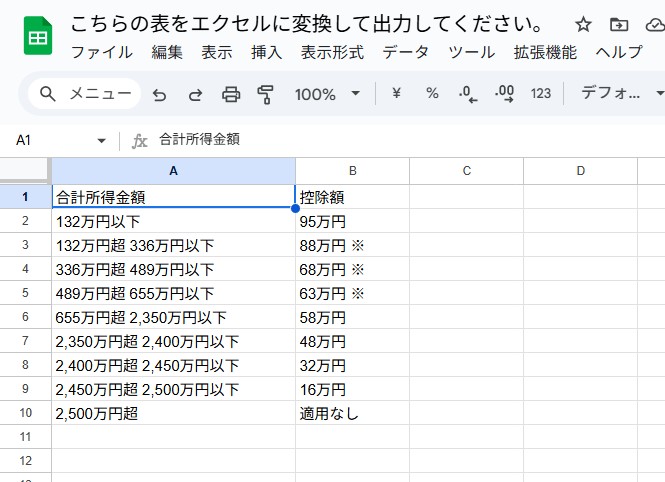665x482 pixels.
Task: Click the undo arrow
Action: [159, 94]
